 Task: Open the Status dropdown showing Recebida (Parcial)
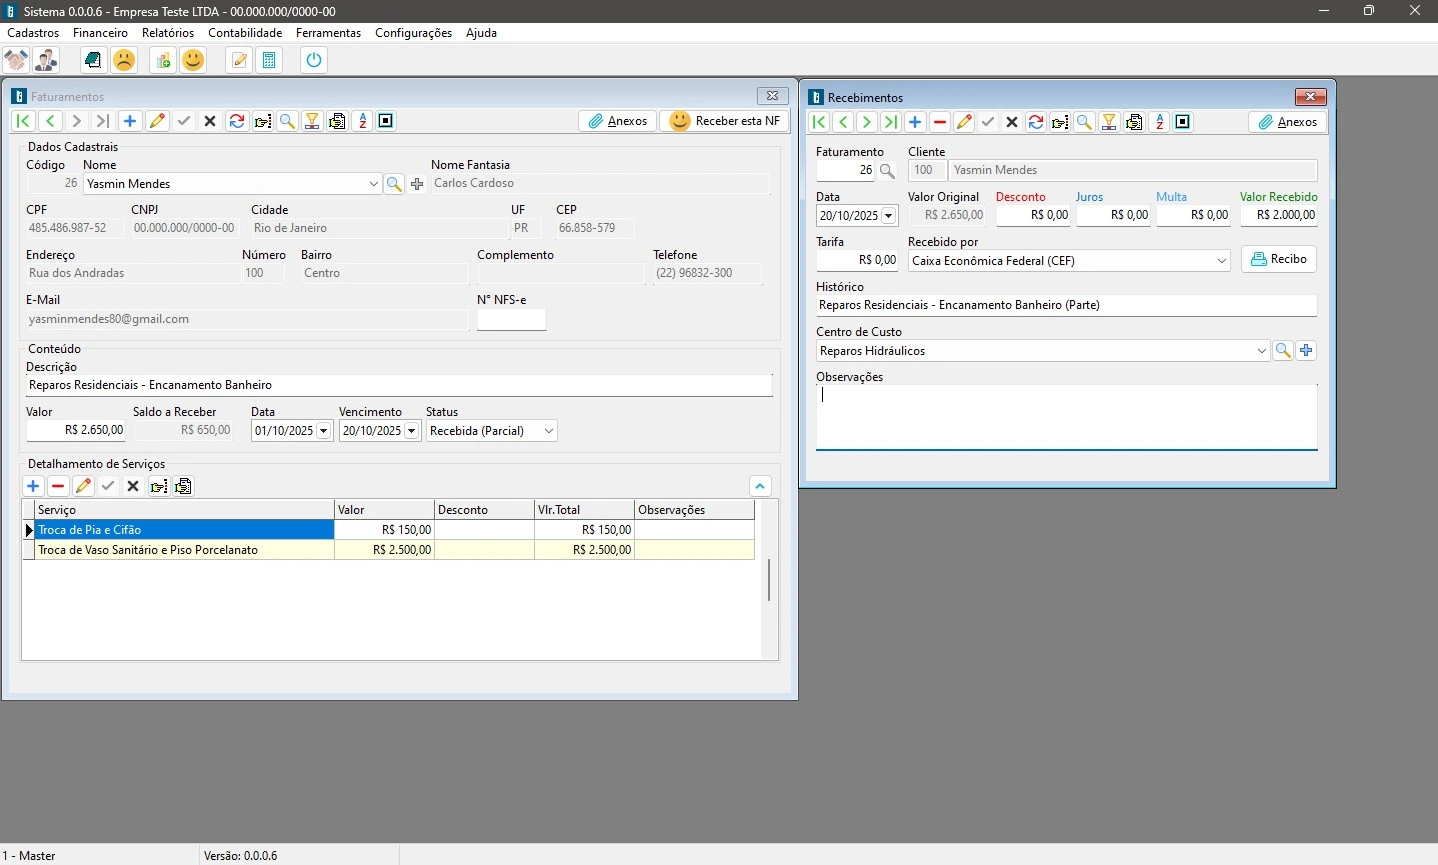(548, 431)
